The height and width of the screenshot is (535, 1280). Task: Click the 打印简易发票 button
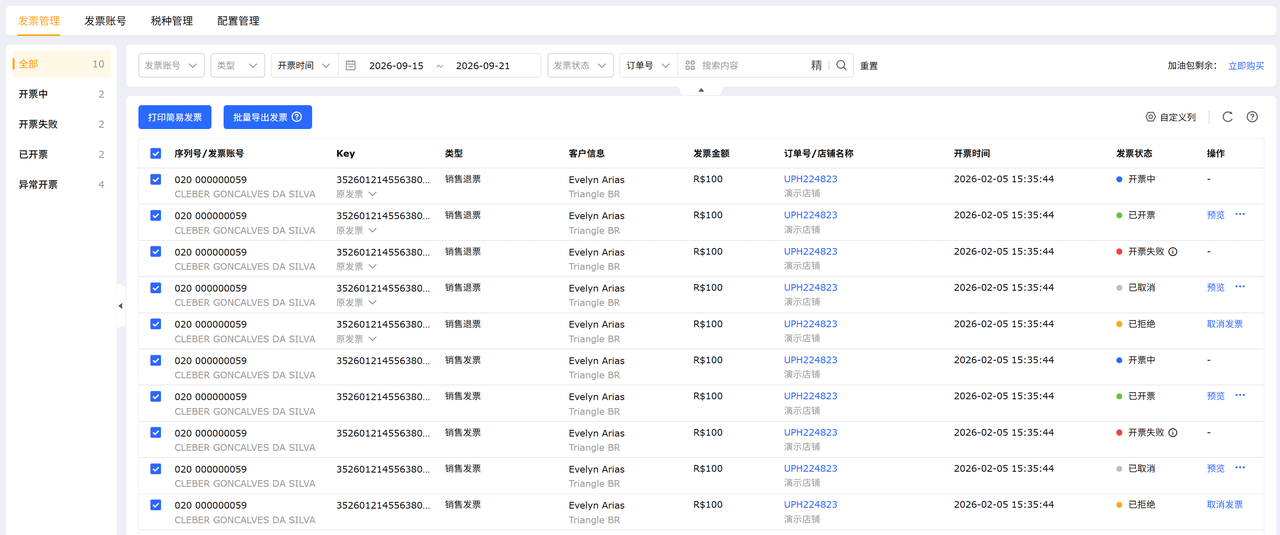pos(175,117)
